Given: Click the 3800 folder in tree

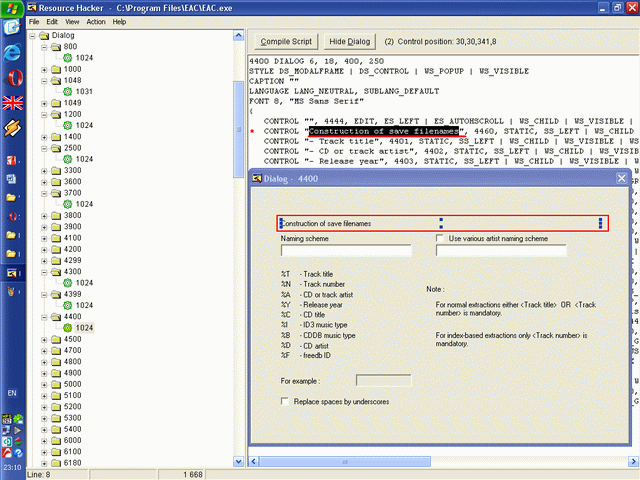Looking at the screenshot, I should pos(72,216).
